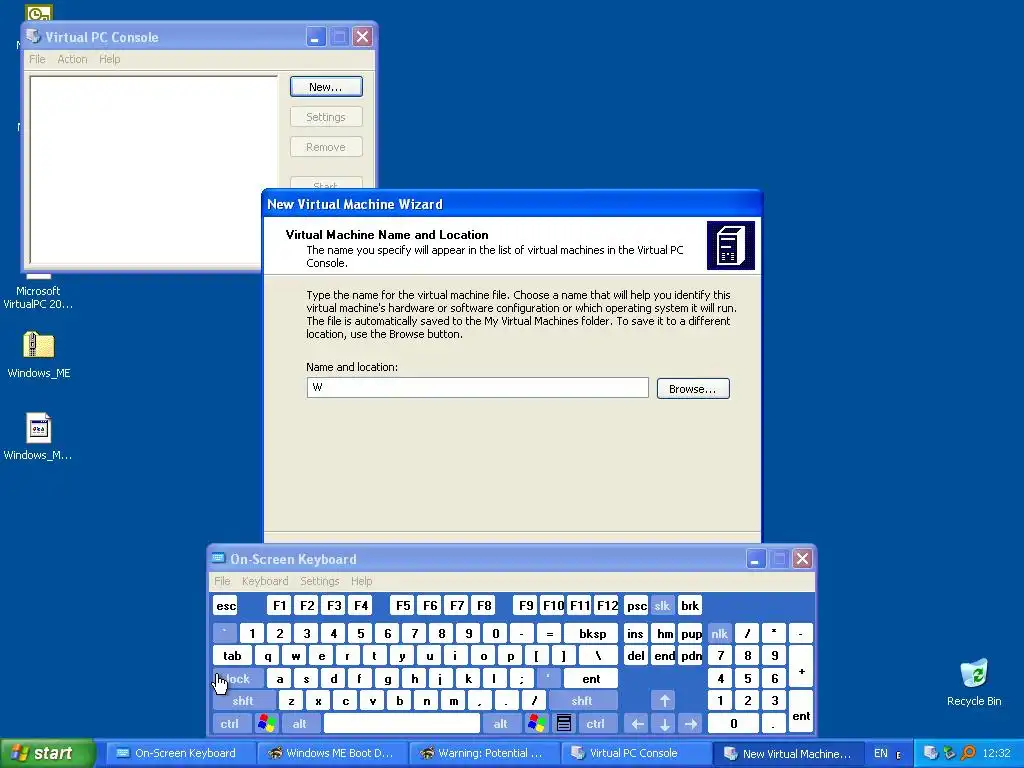
Task: Click the hm home key
Action: tap(665, 633)
